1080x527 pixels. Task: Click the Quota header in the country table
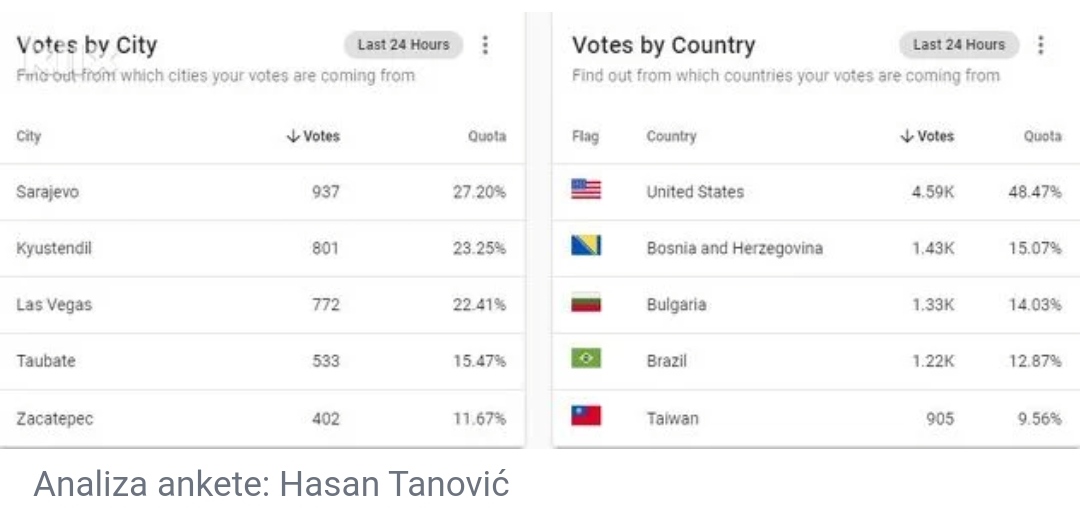tap(1042, 136)
